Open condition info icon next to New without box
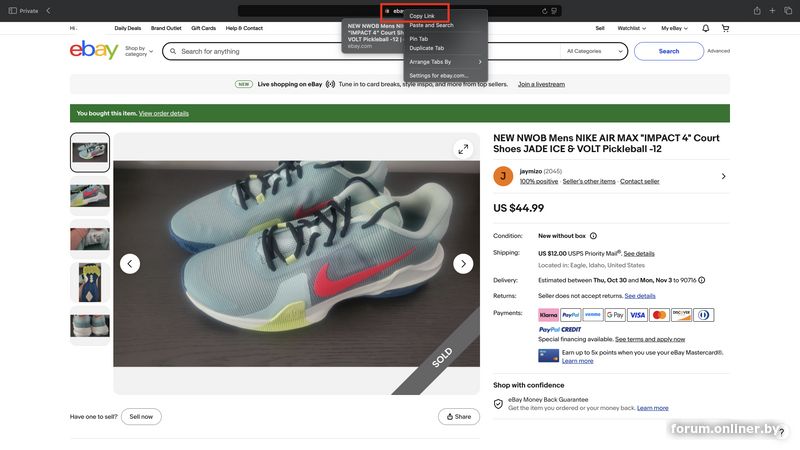The width and height of the screenshot is (800, 450). point(593,236)
